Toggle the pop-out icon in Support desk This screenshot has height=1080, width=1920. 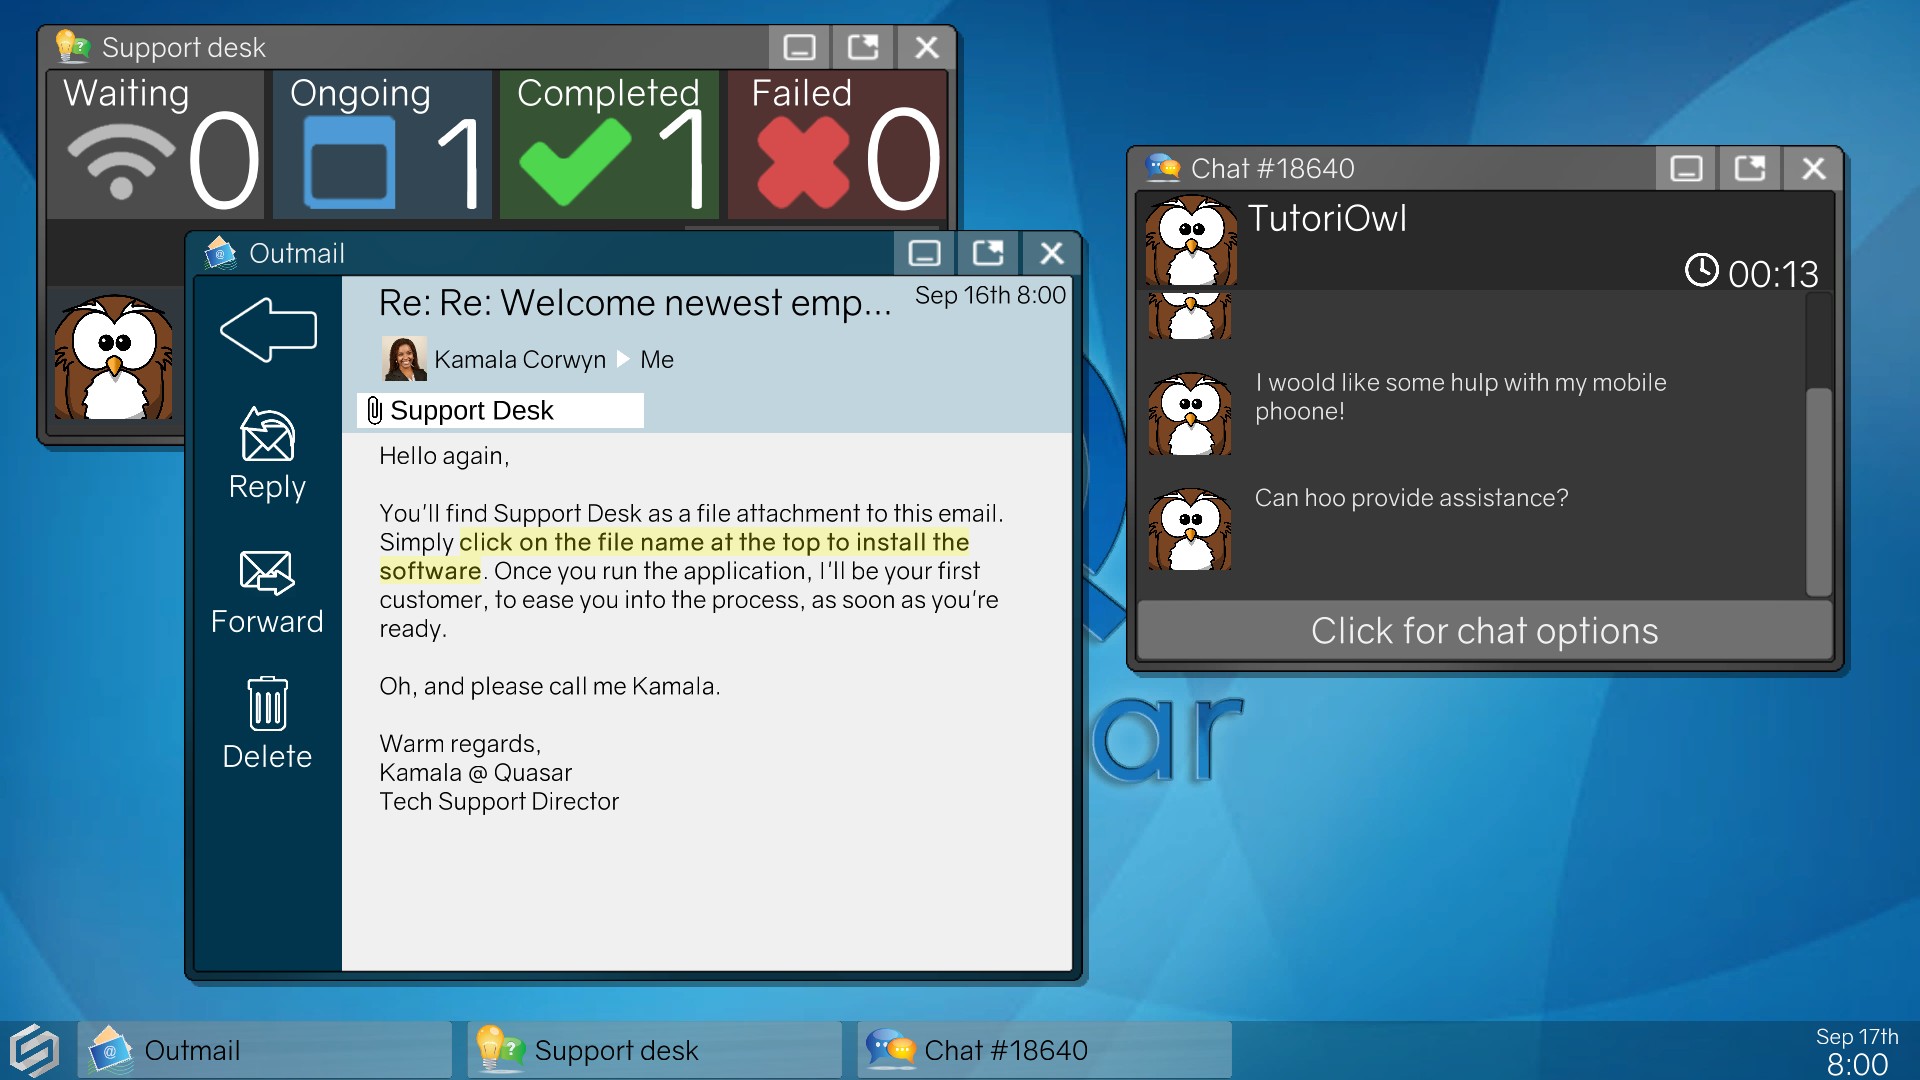[x=862, y=47]
